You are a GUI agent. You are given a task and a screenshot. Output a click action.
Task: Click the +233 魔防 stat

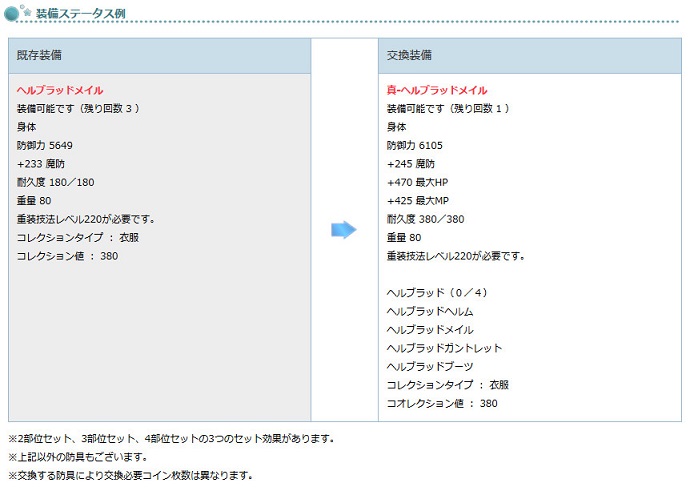pyautogui.click(x=41, y=164)
